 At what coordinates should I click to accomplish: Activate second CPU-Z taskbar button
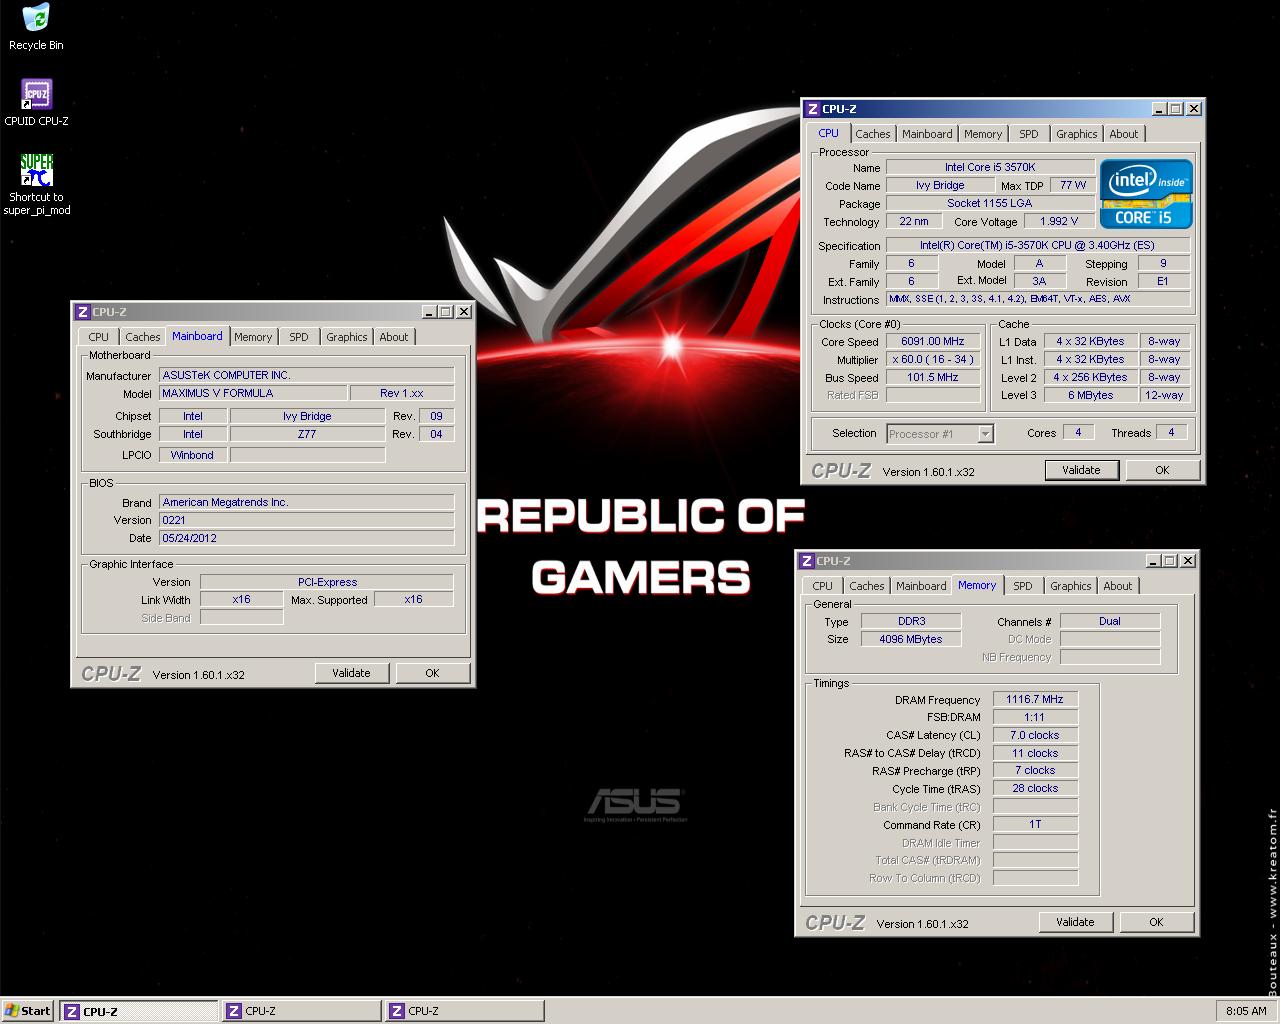(301, 1011)
